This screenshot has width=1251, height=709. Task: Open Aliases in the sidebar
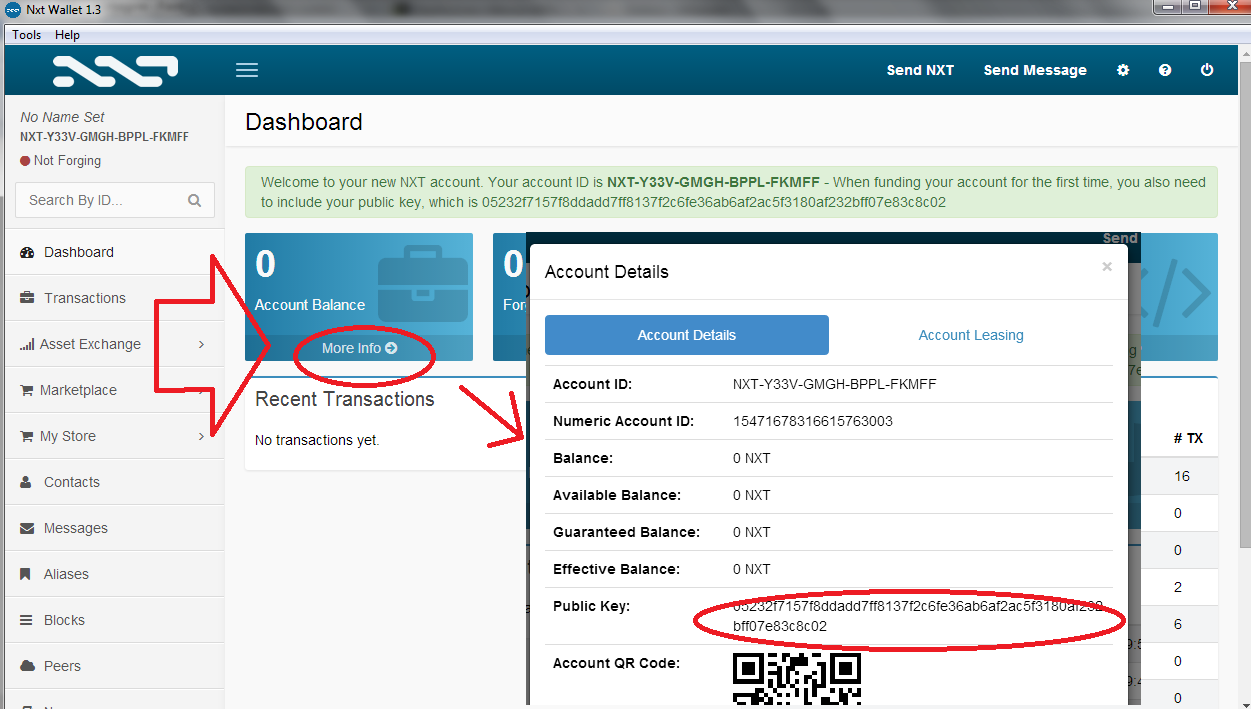click(114, 574)
